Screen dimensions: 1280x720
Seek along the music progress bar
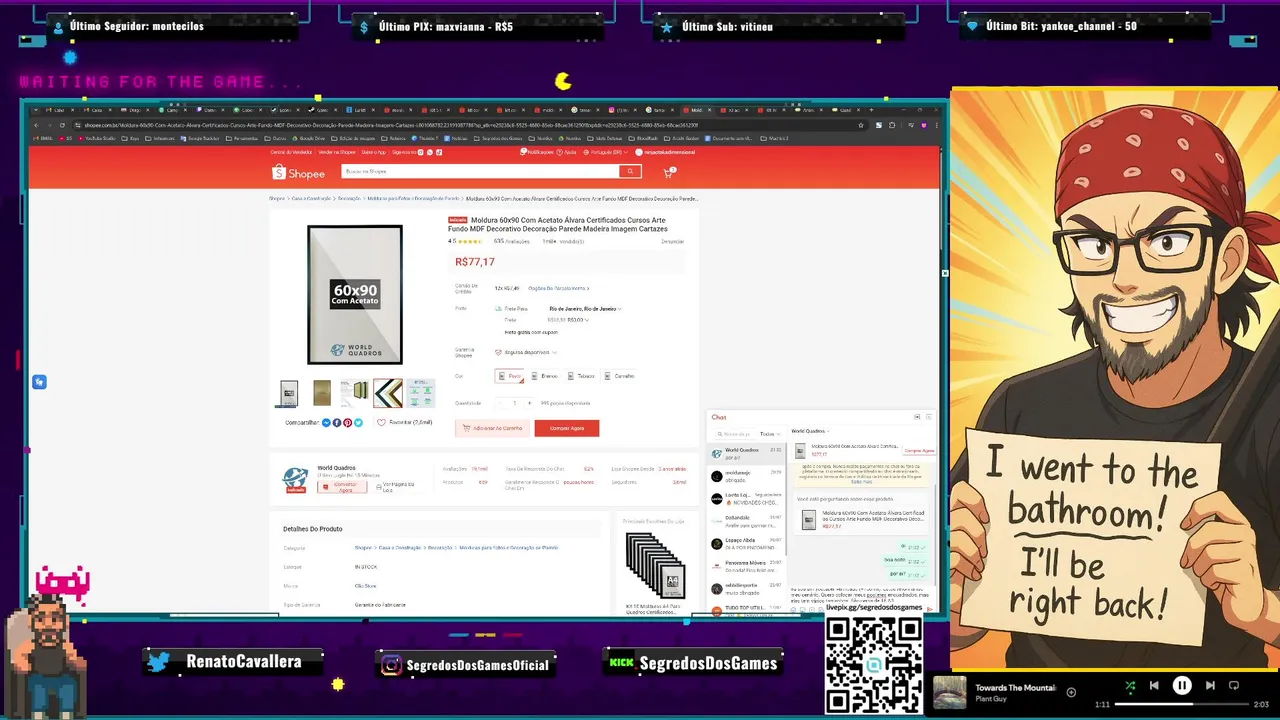coord(1182,704)
